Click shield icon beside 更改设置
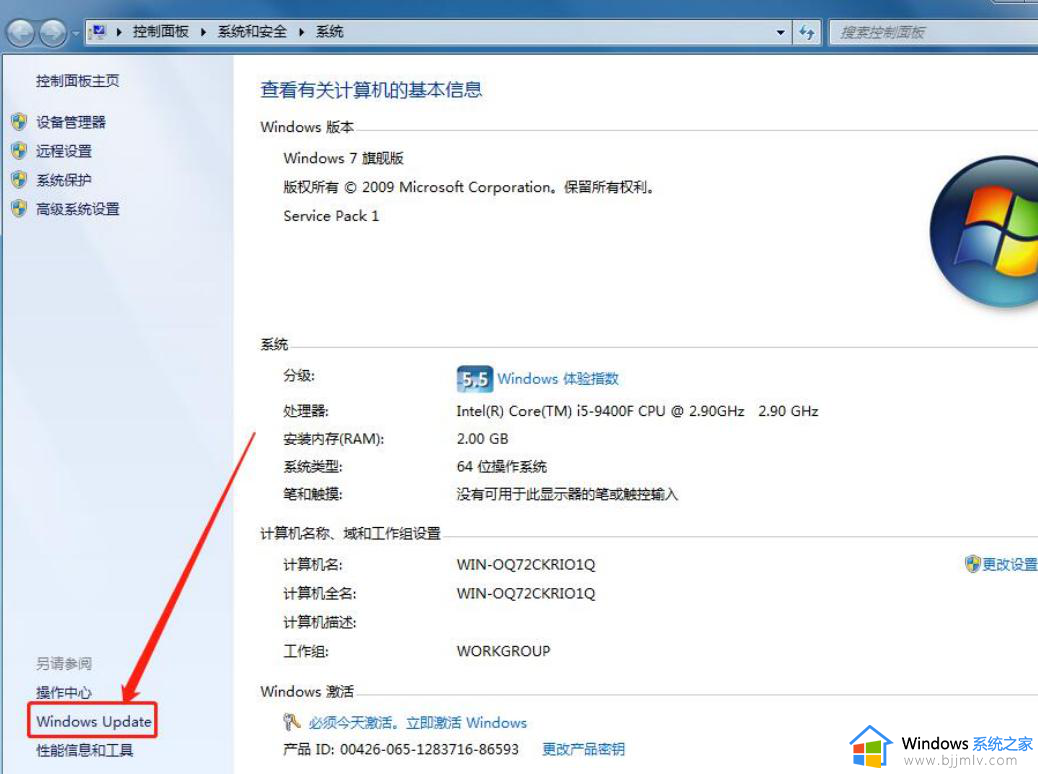Screen dimensions: 1038x774 [972, 564]
